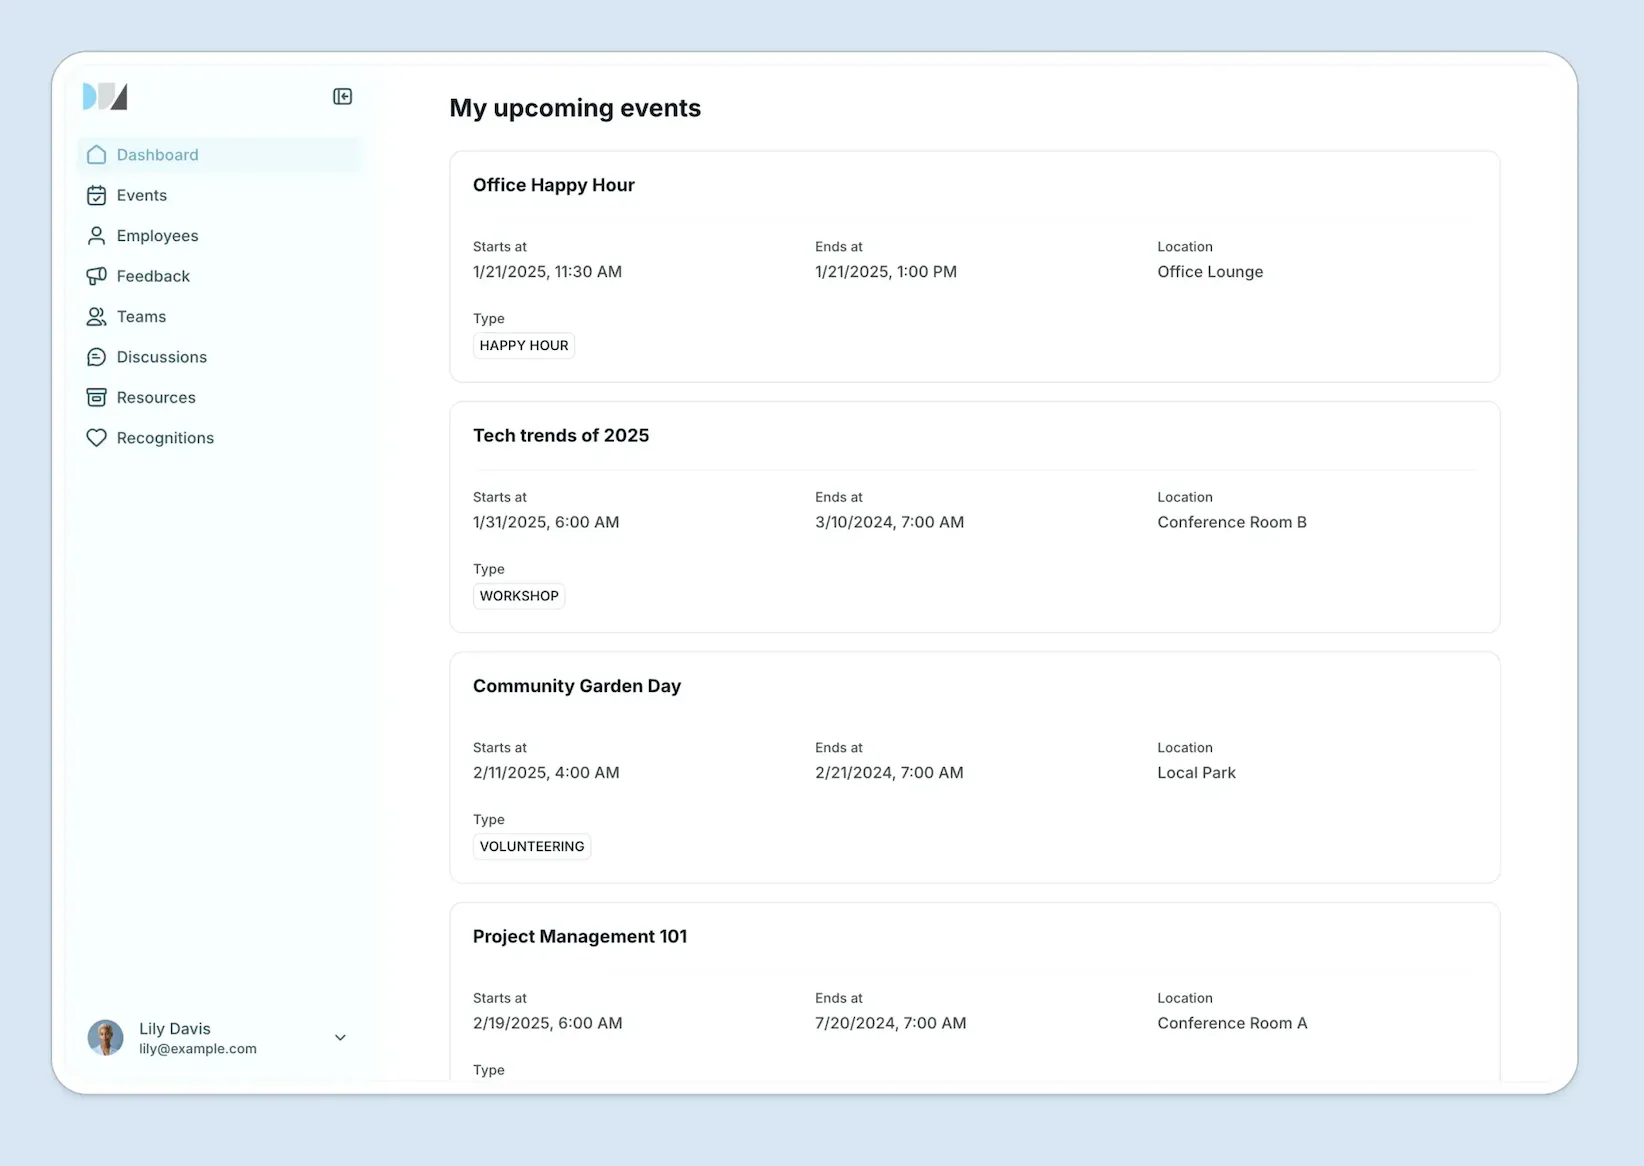Viewport: 1644px width, 1166px height.
Task: Click the Conference Room A location
Action: pyautogui.click(x=1232, y=1024)
